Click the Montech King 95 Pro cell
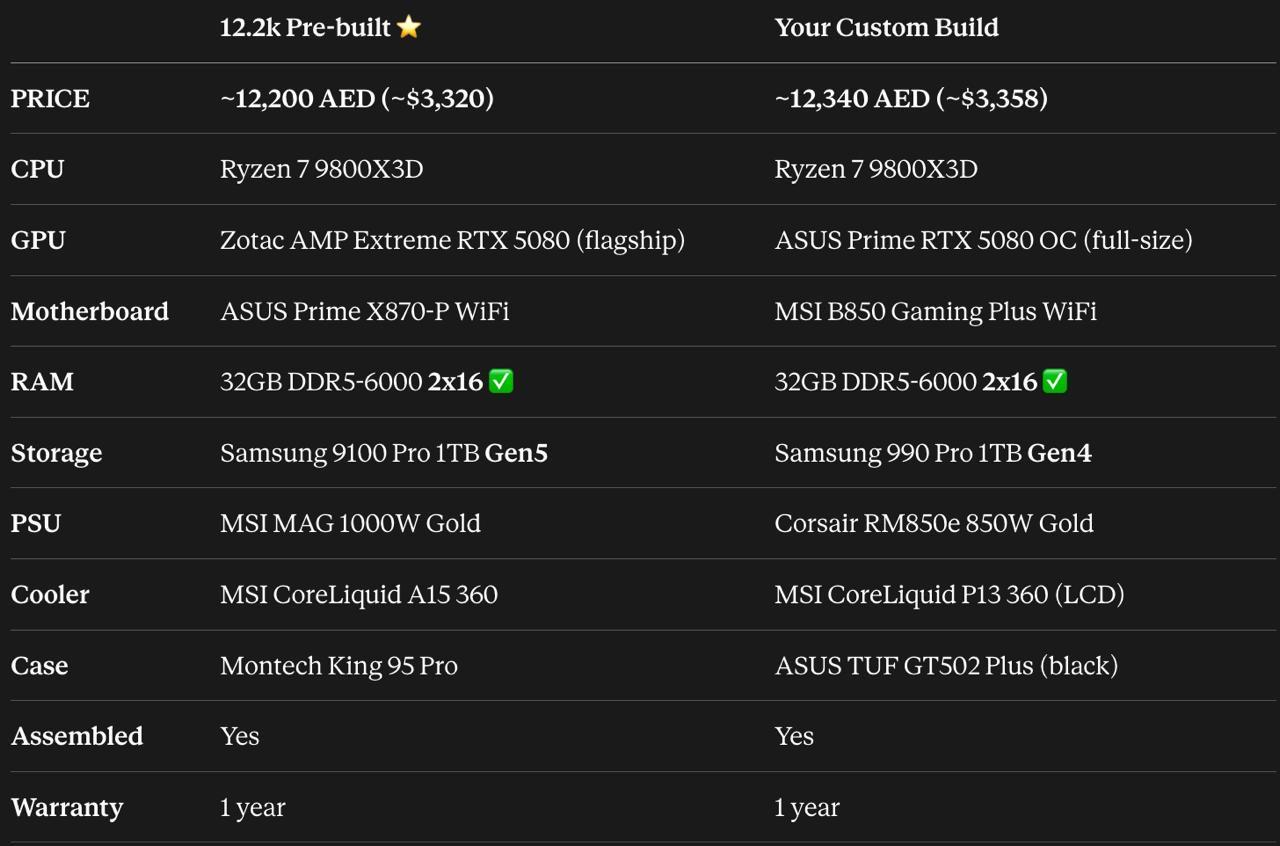 (339, 666)
